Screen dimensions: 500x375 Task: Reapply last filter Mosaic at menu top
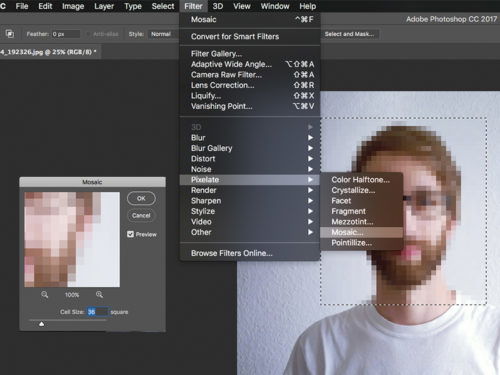[250, 19]
